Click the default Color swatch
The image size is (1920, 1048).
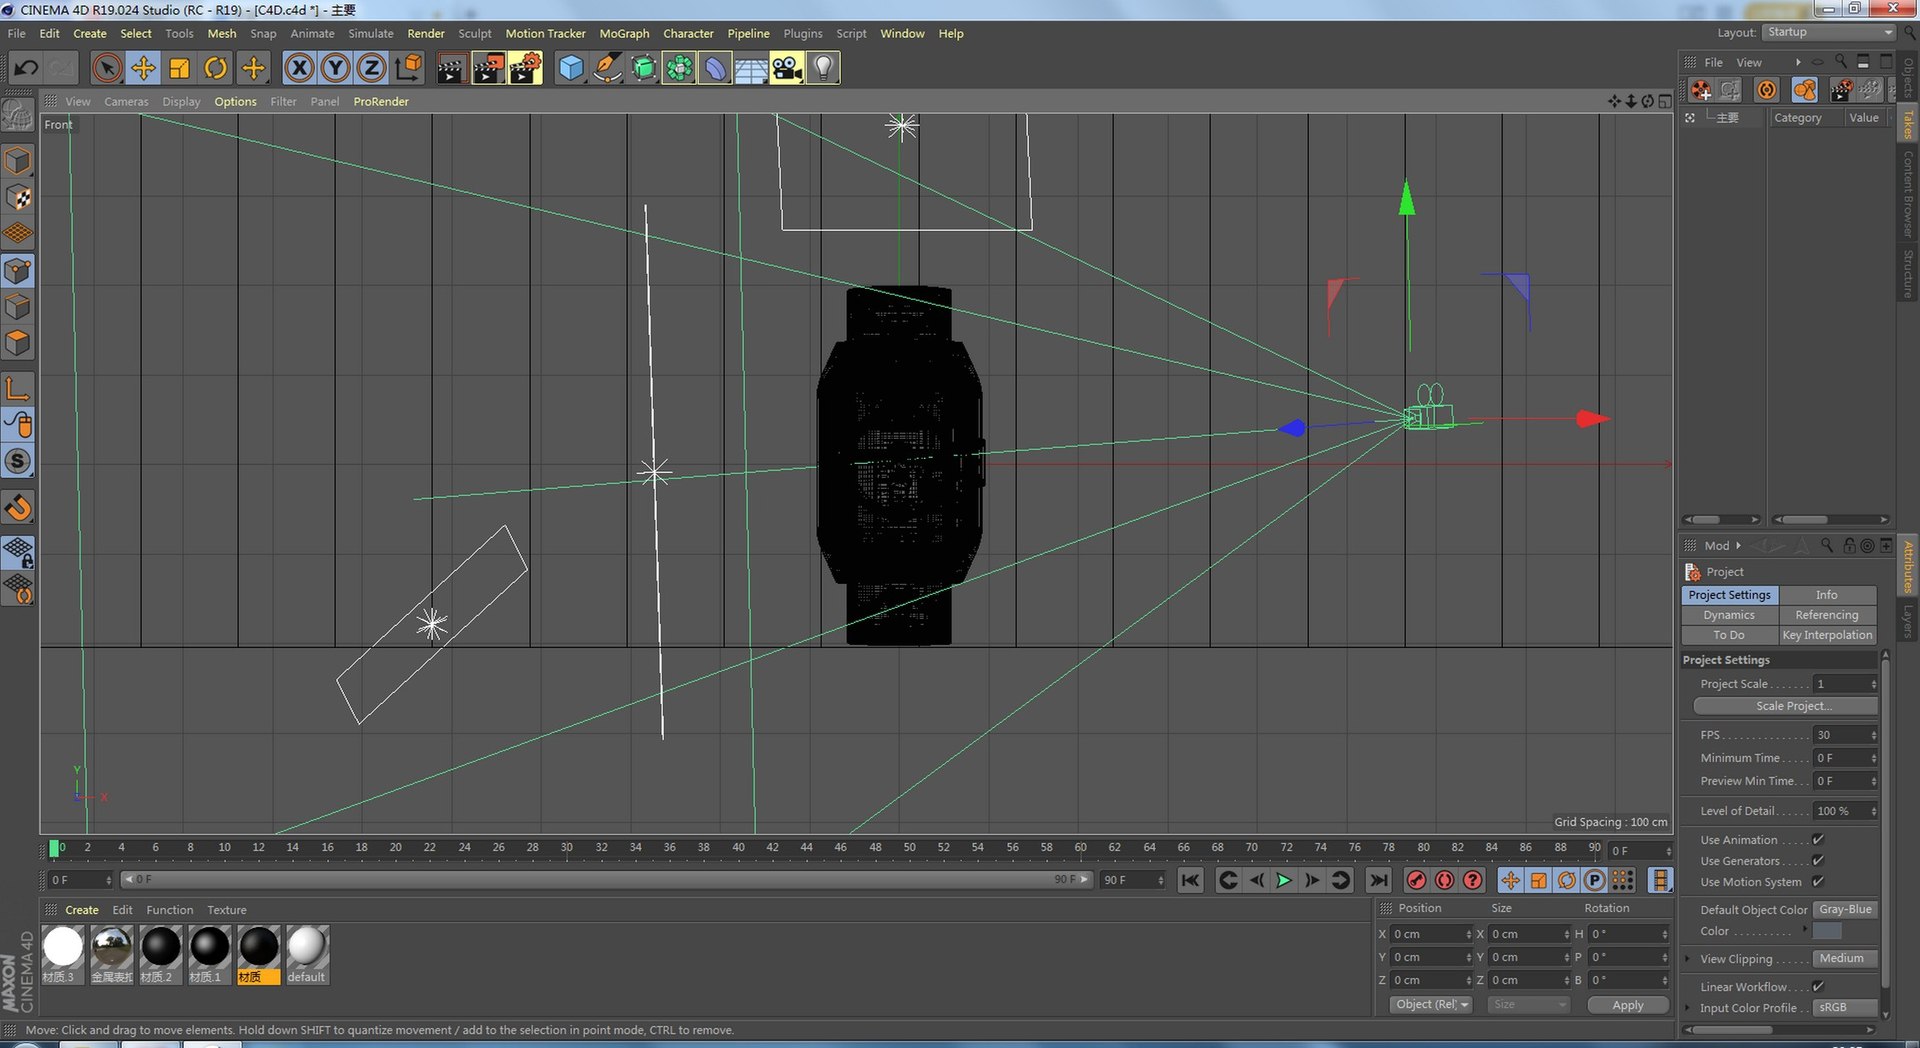[1826, 931]
